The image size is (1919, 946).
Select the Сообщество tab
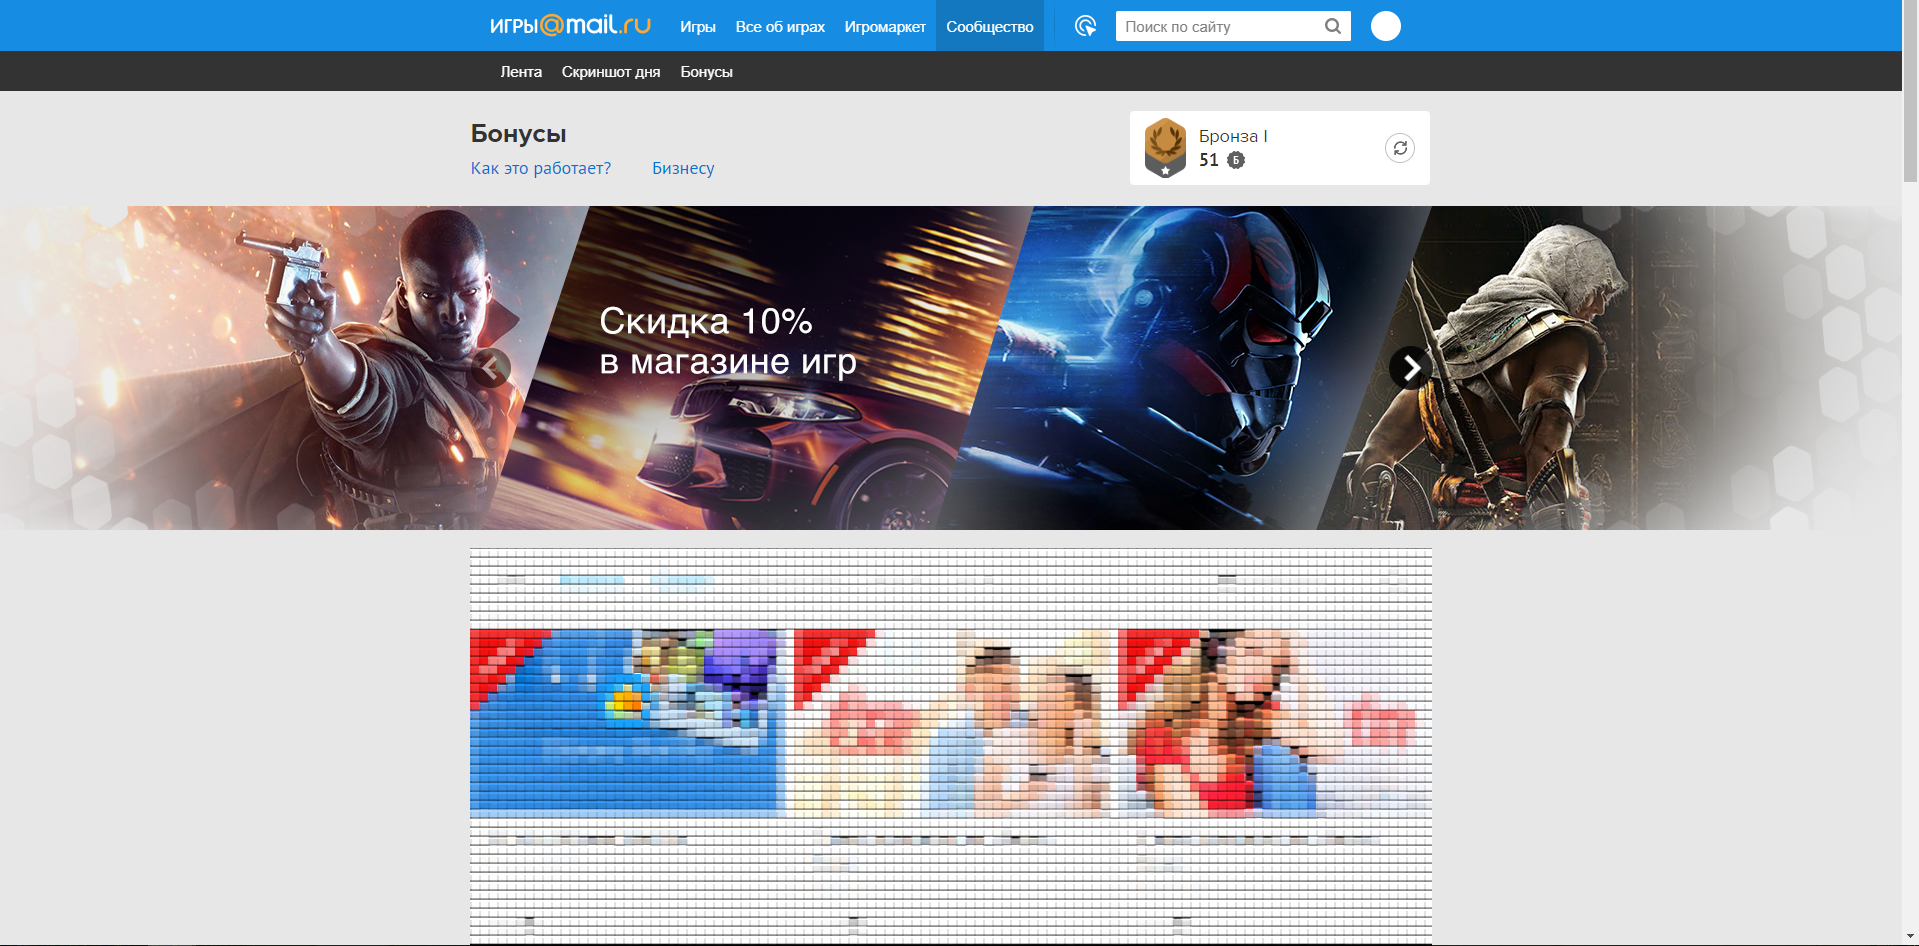(990, 26)
